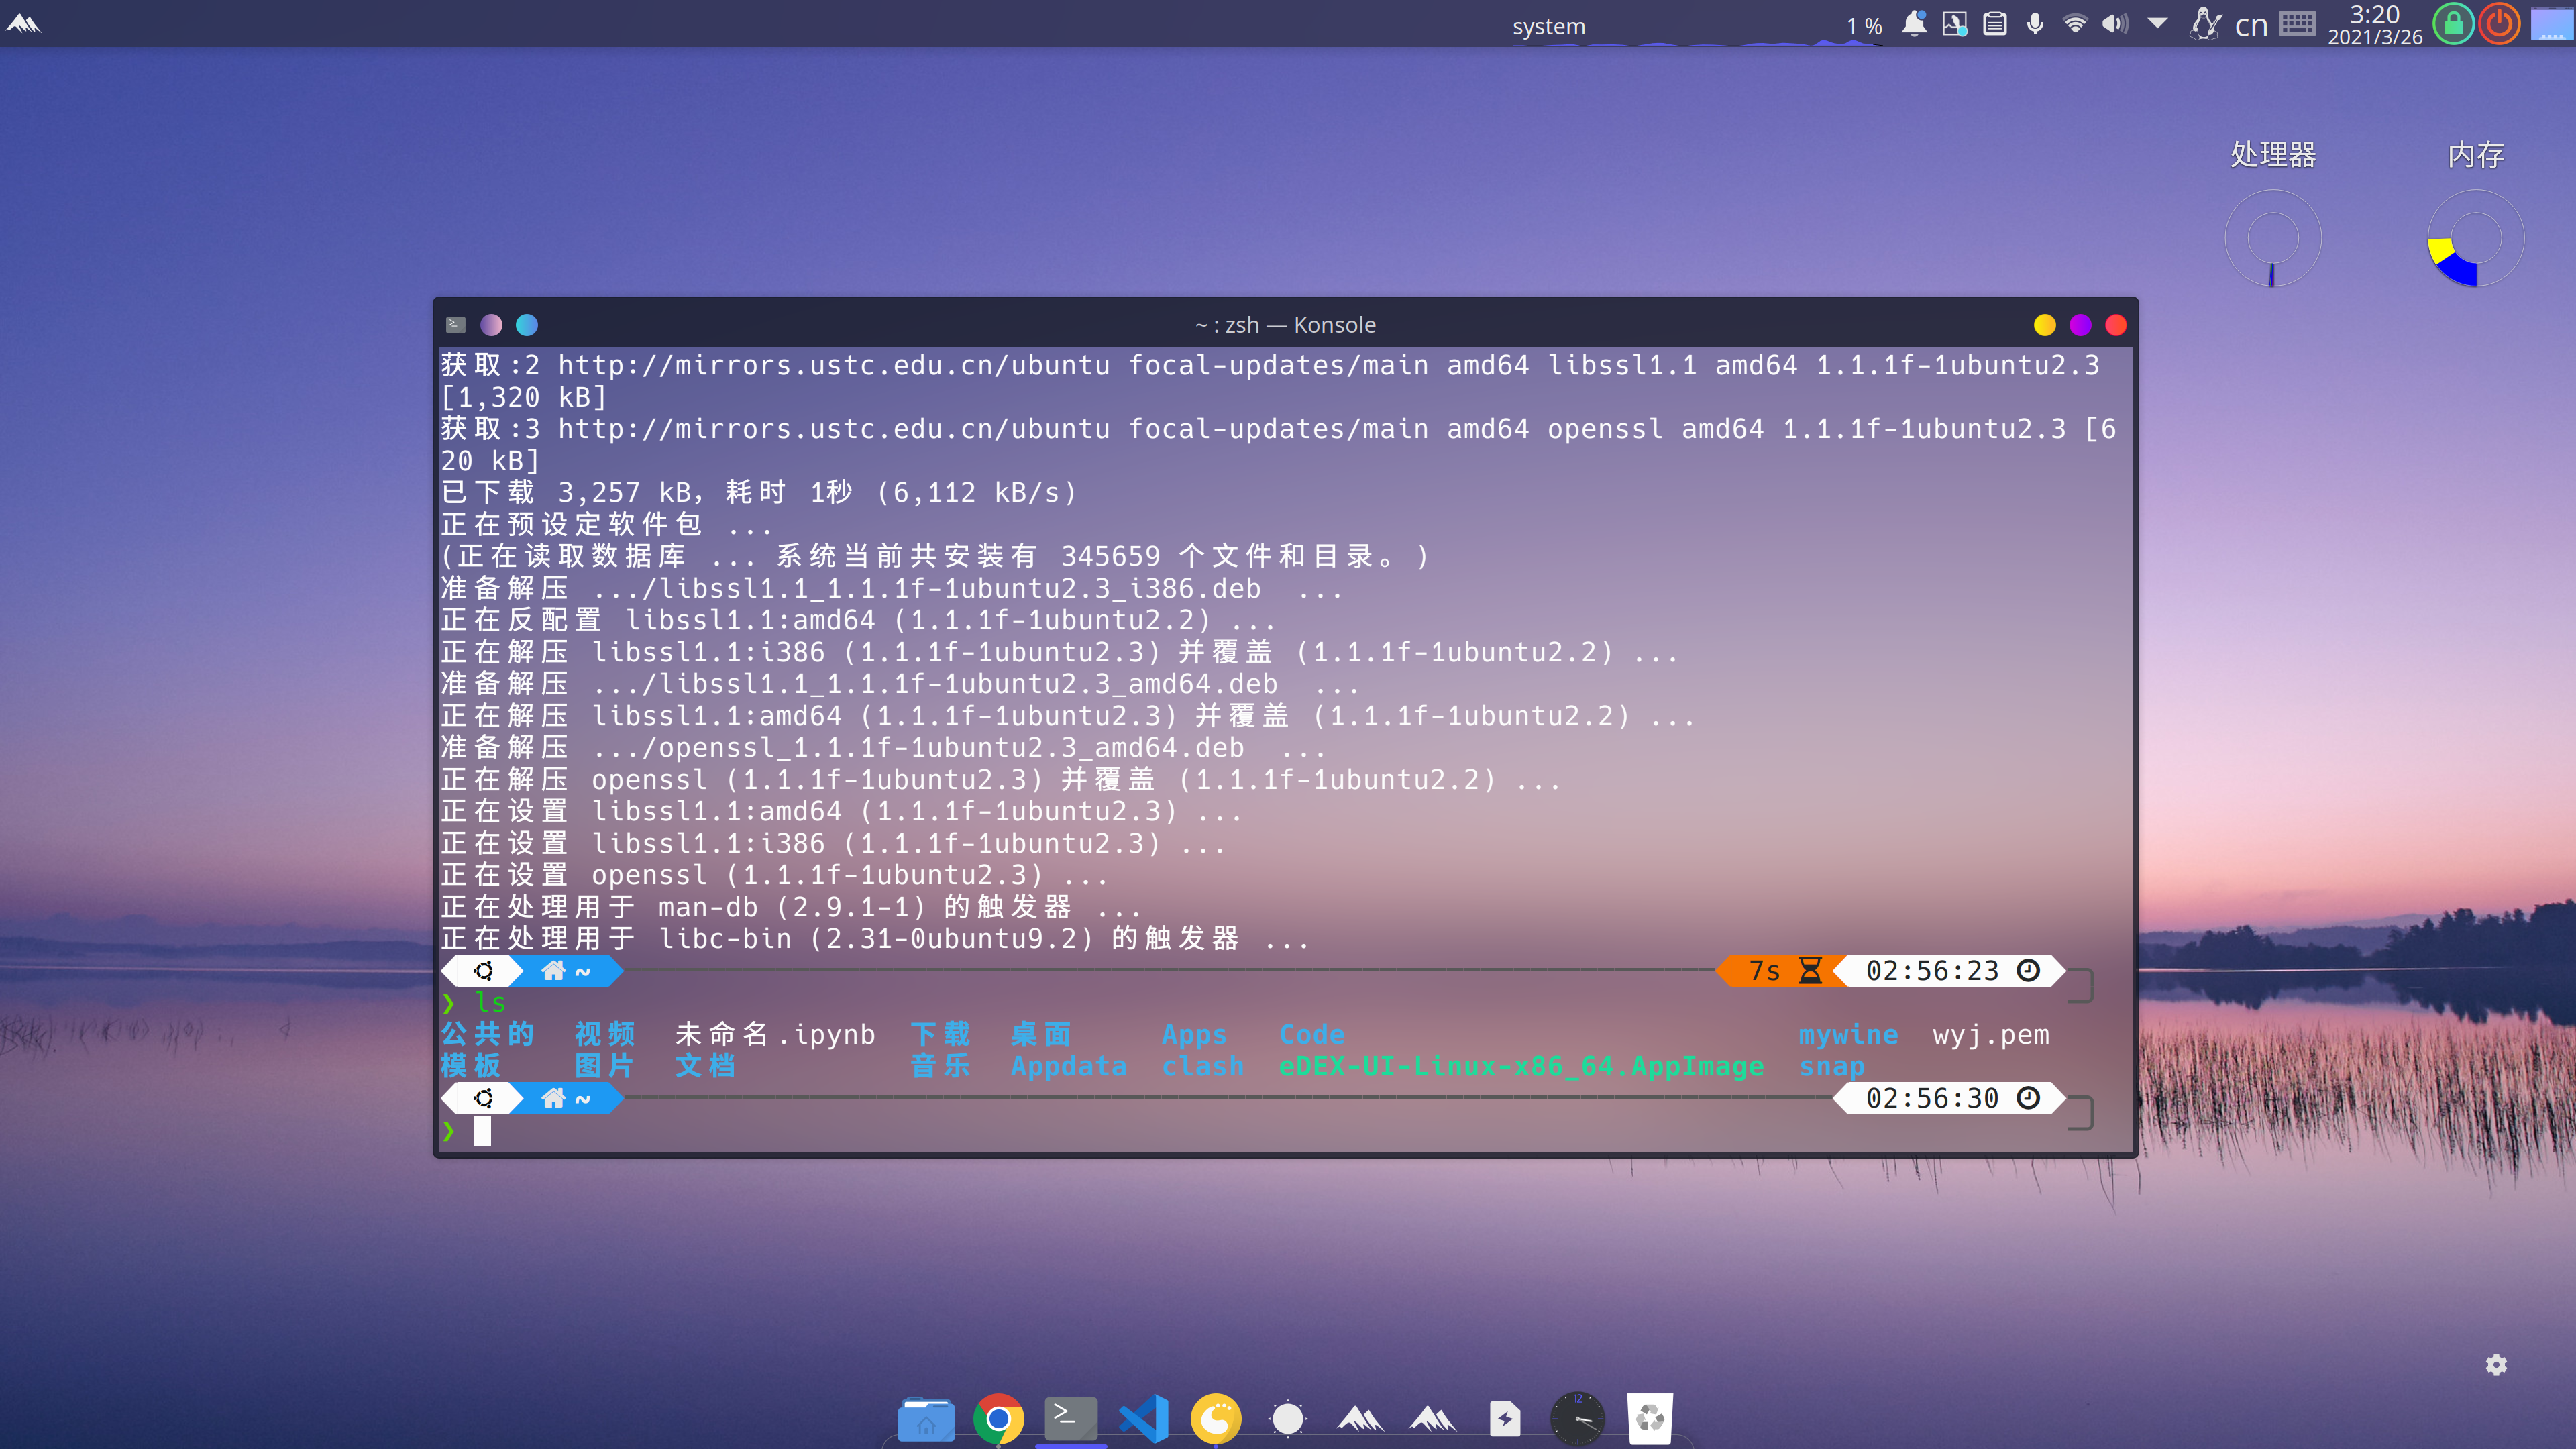Click the 内存 memory gauge widget
2576x1449 pixels.
click(2476, 238)
